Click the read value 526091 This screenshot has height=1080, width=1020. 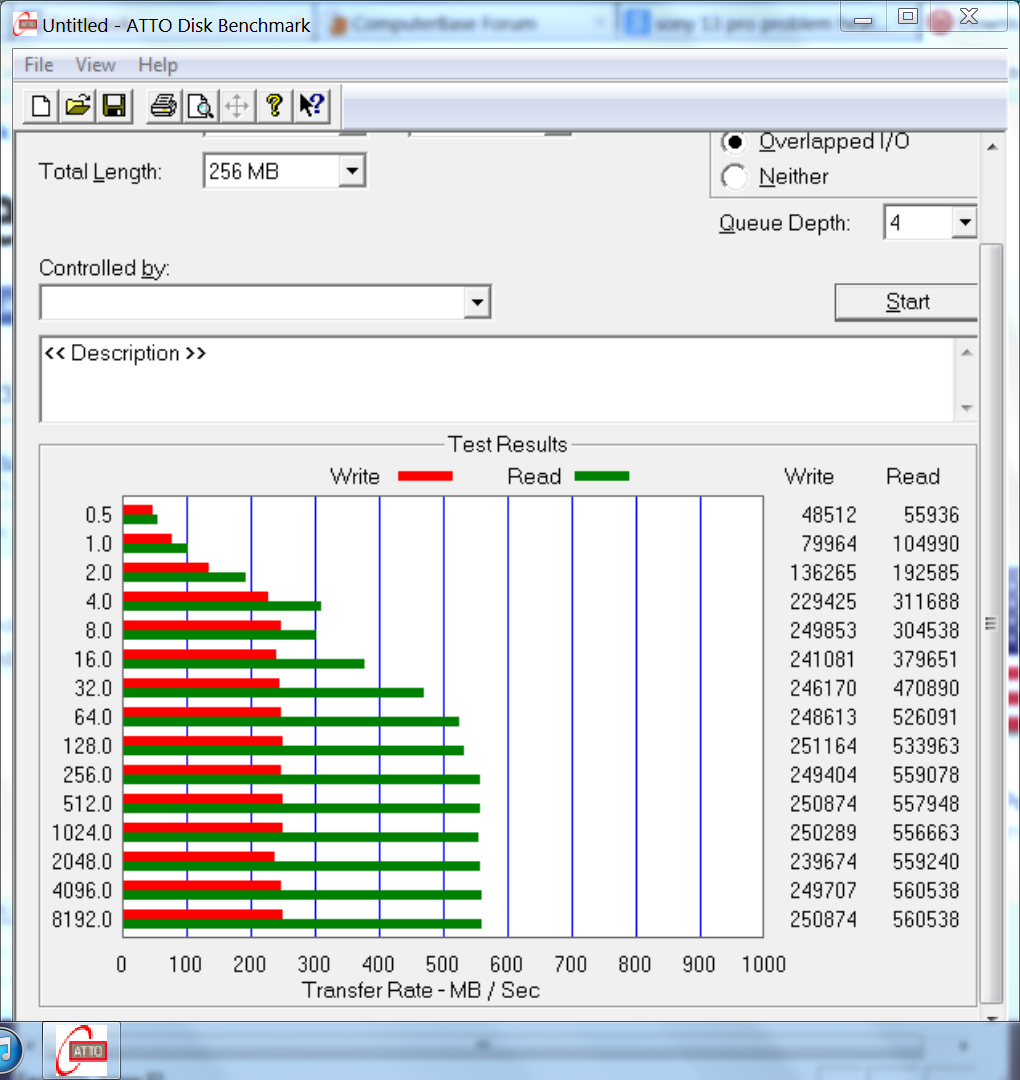click(926, 718)
